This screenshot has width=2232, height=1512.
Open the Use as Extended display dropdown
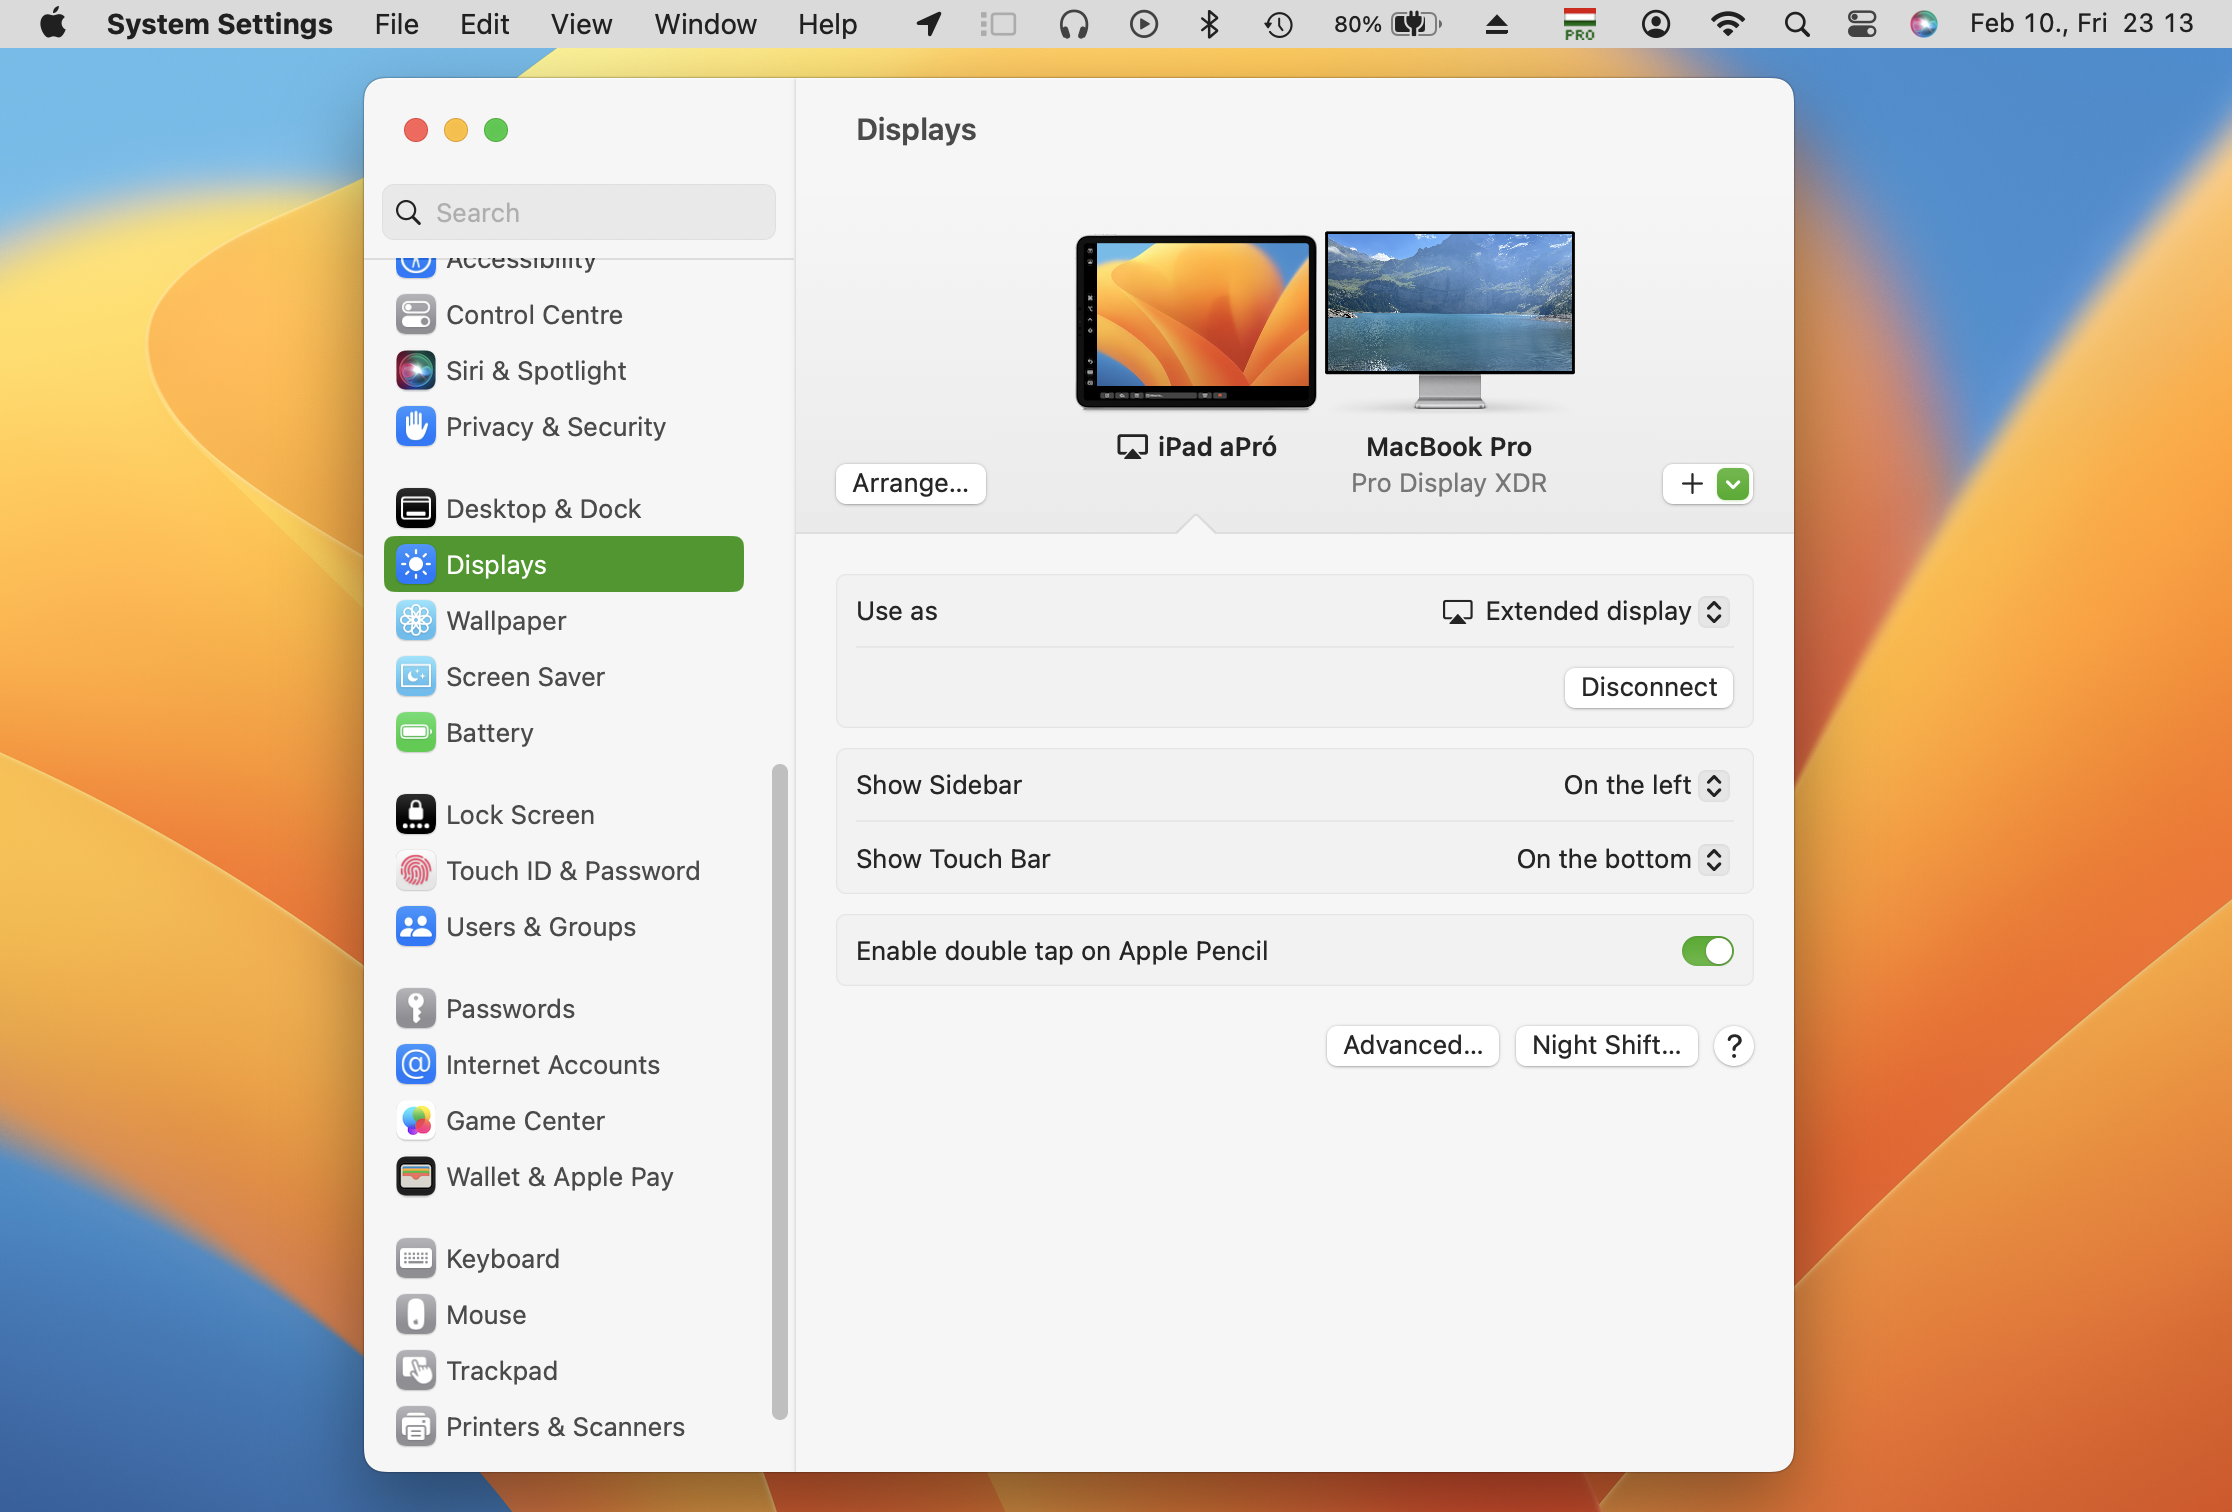[x=1586, y=611]
